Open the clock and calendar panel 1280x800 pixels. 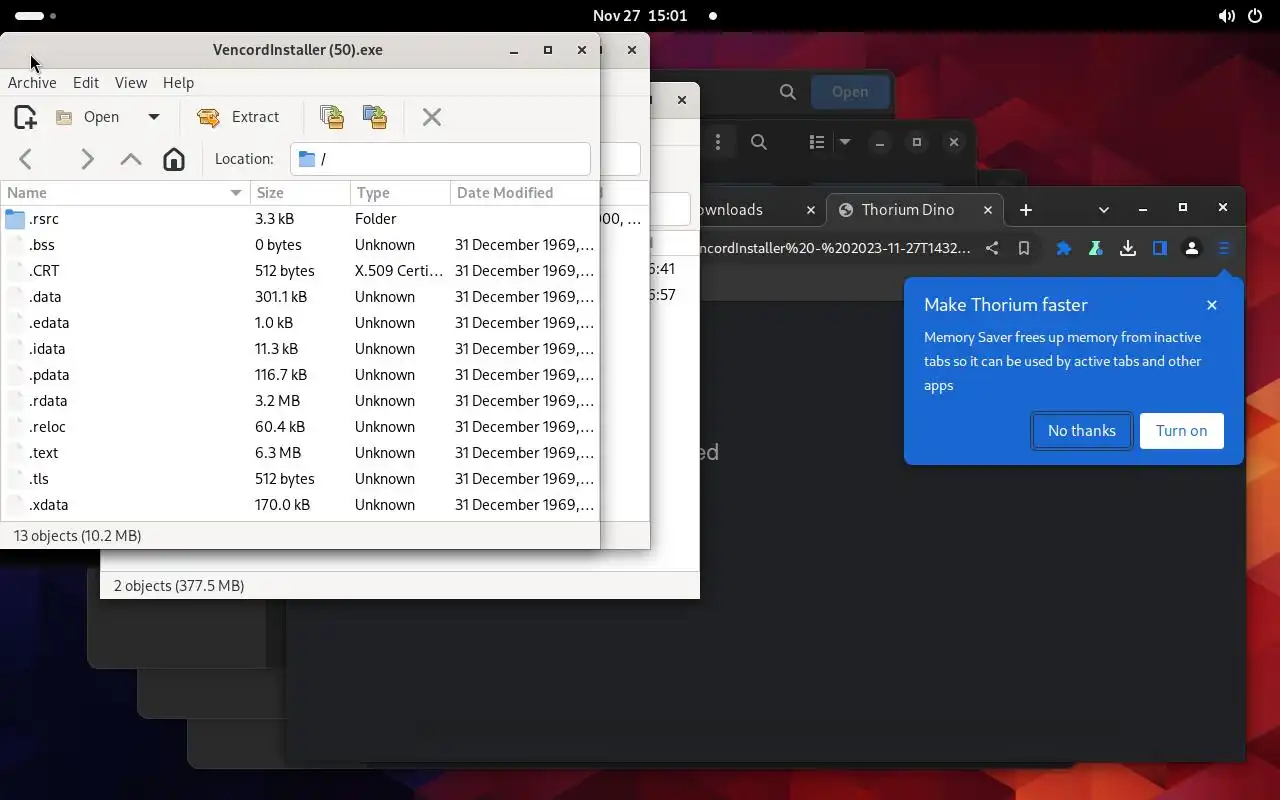point(640,16)
